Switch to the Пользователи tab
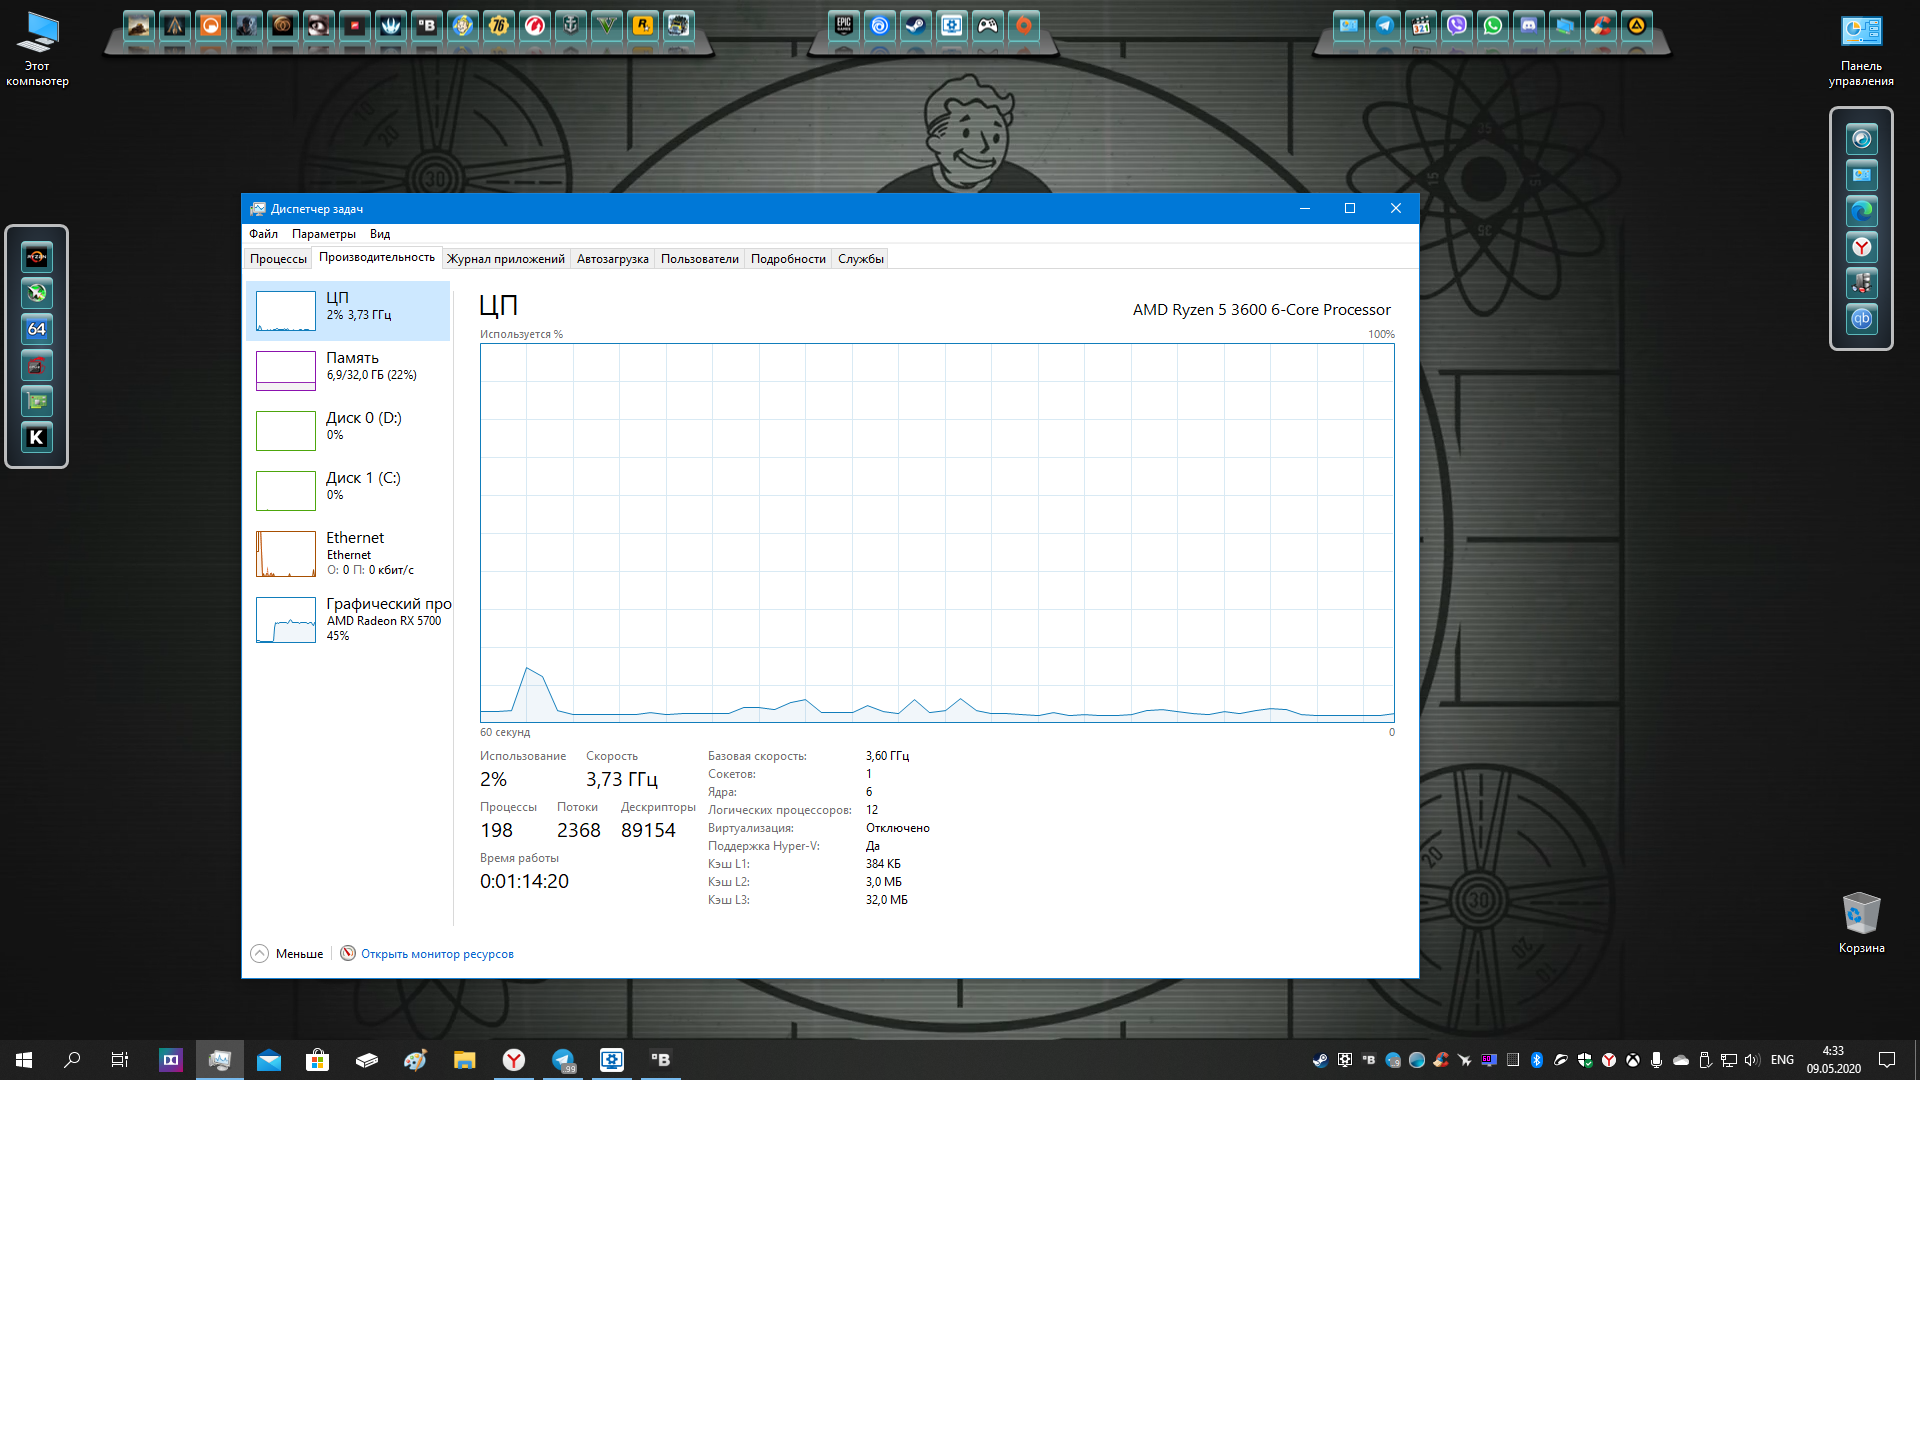The image size is (1920, 1440). (699, 259)
